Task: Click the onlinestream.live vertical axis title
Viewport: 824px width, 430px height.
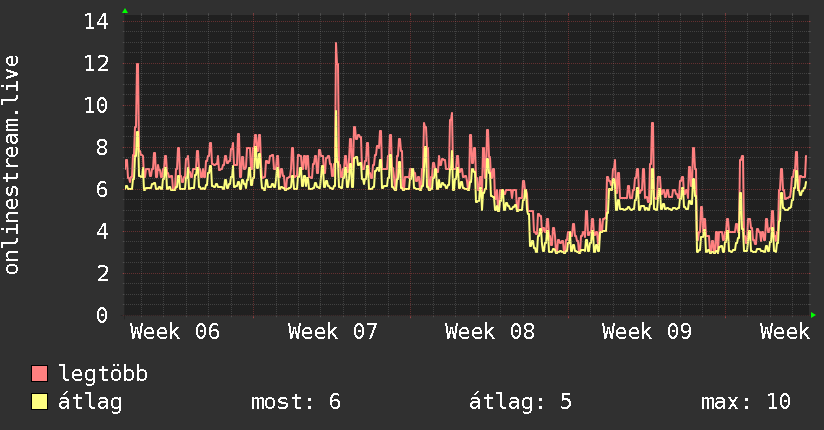Action: (x=11, y=165)
